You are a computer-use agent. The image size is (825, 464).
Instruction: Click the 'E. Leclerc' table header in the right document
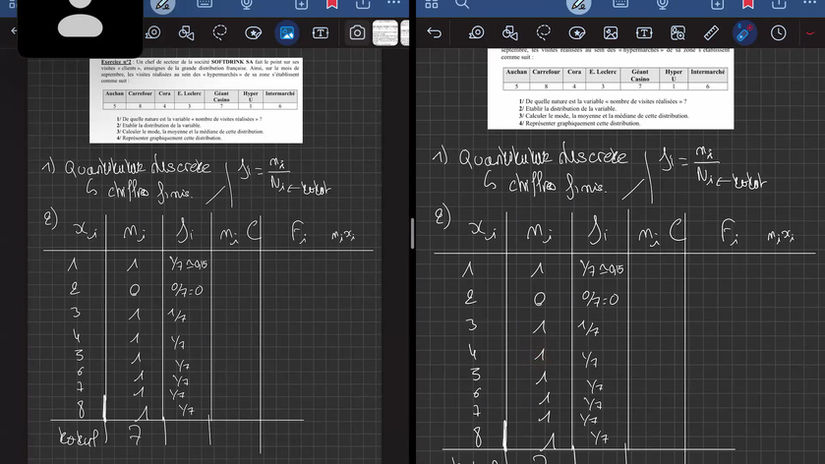602,72
